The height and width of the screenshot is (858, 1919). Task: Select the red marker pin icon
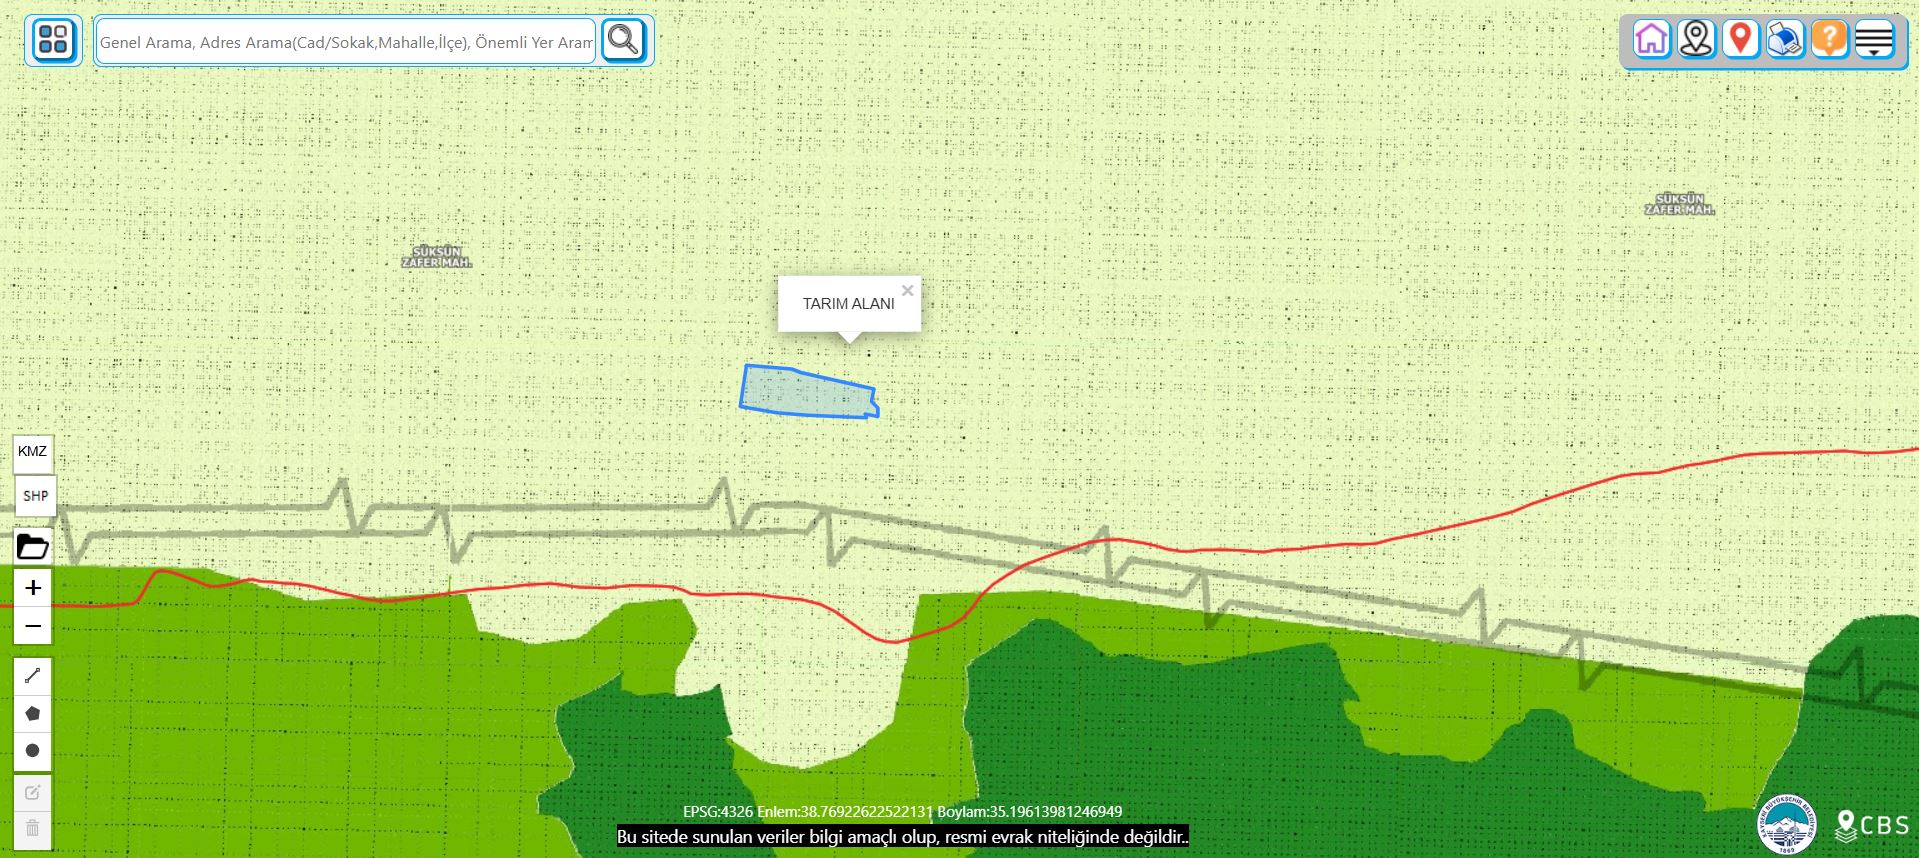click(x=1741, y=40)
